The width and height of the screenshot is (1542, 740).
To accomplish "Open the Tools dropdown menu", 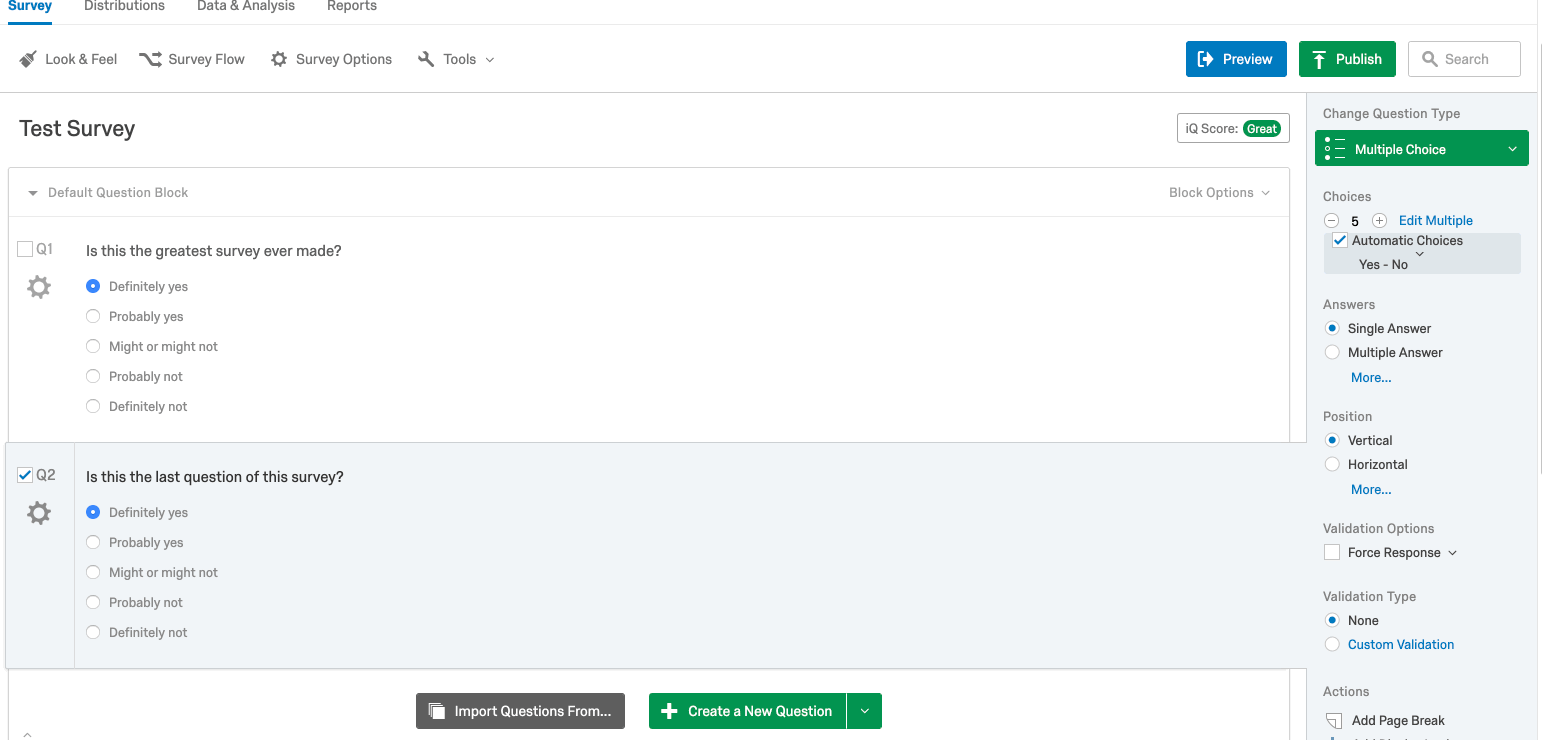I will pos(456,59).
